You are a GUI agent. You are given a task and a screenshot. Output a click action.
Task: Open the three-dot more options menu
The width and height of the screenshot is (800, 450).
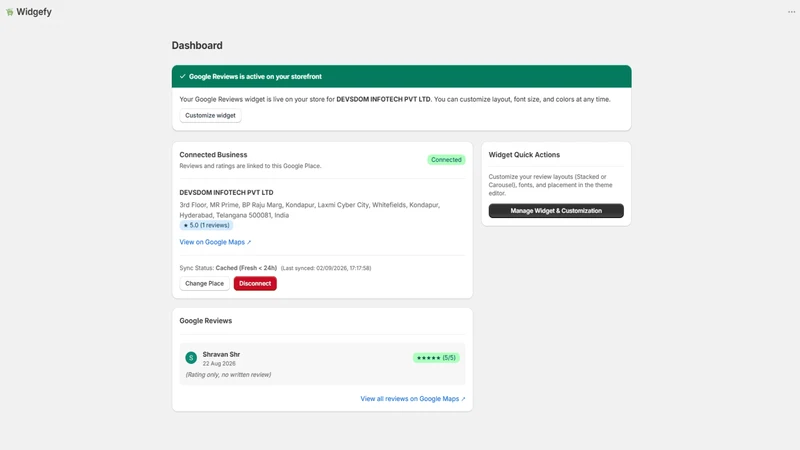791,12
